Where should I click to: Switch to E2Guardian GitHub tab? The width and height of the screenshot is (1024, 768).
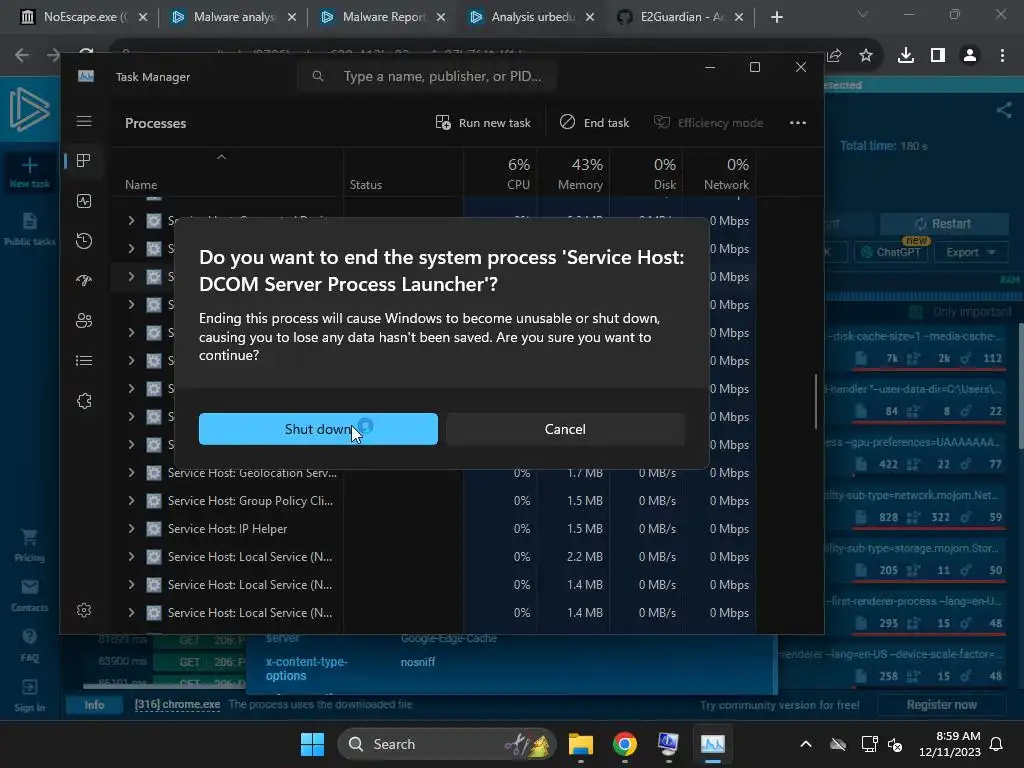click(682, 17)
